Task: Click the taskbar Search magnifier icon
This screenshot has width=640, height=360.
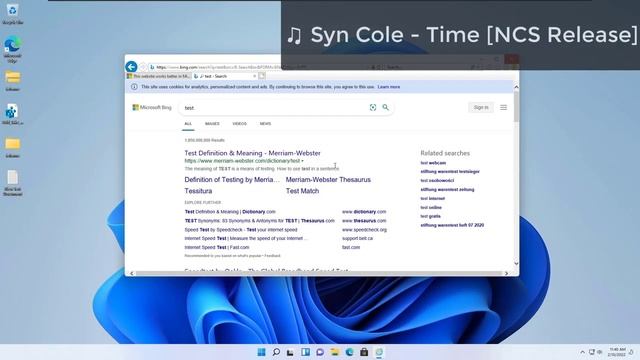Action: pyautogui.click(x=276, y=352)
